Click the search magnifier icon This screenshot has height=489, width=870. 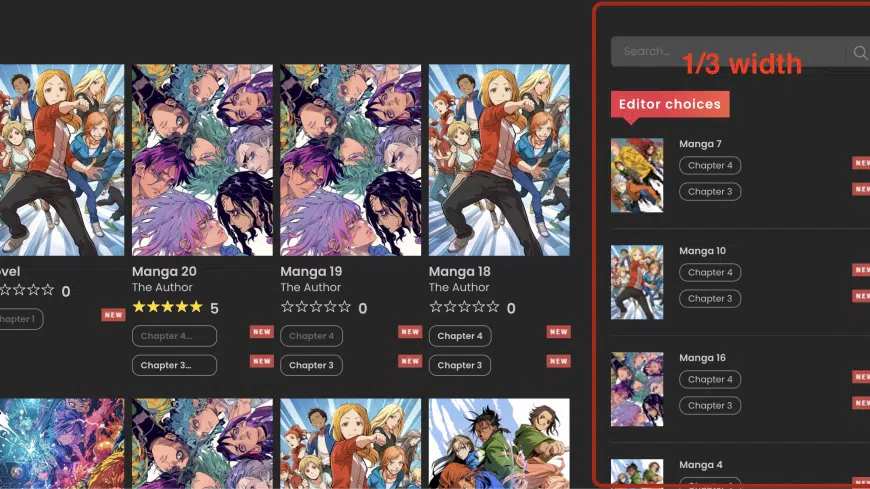[859, 52]
